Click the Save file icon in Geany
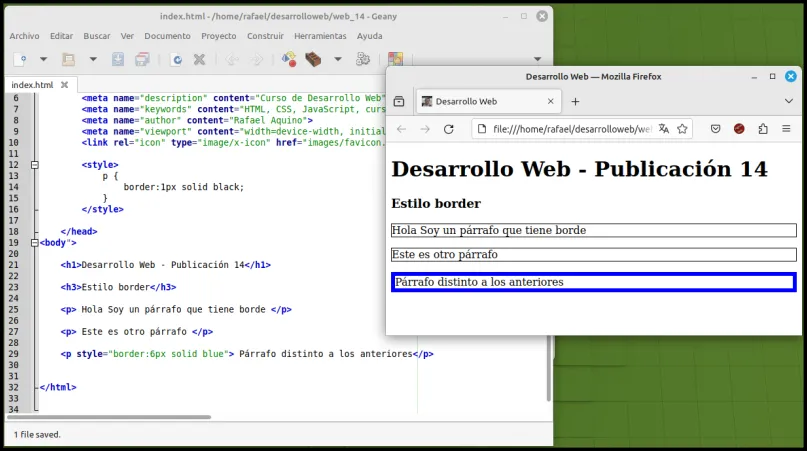The height and width of the screenshot is (451, 807). click(118, 60)
